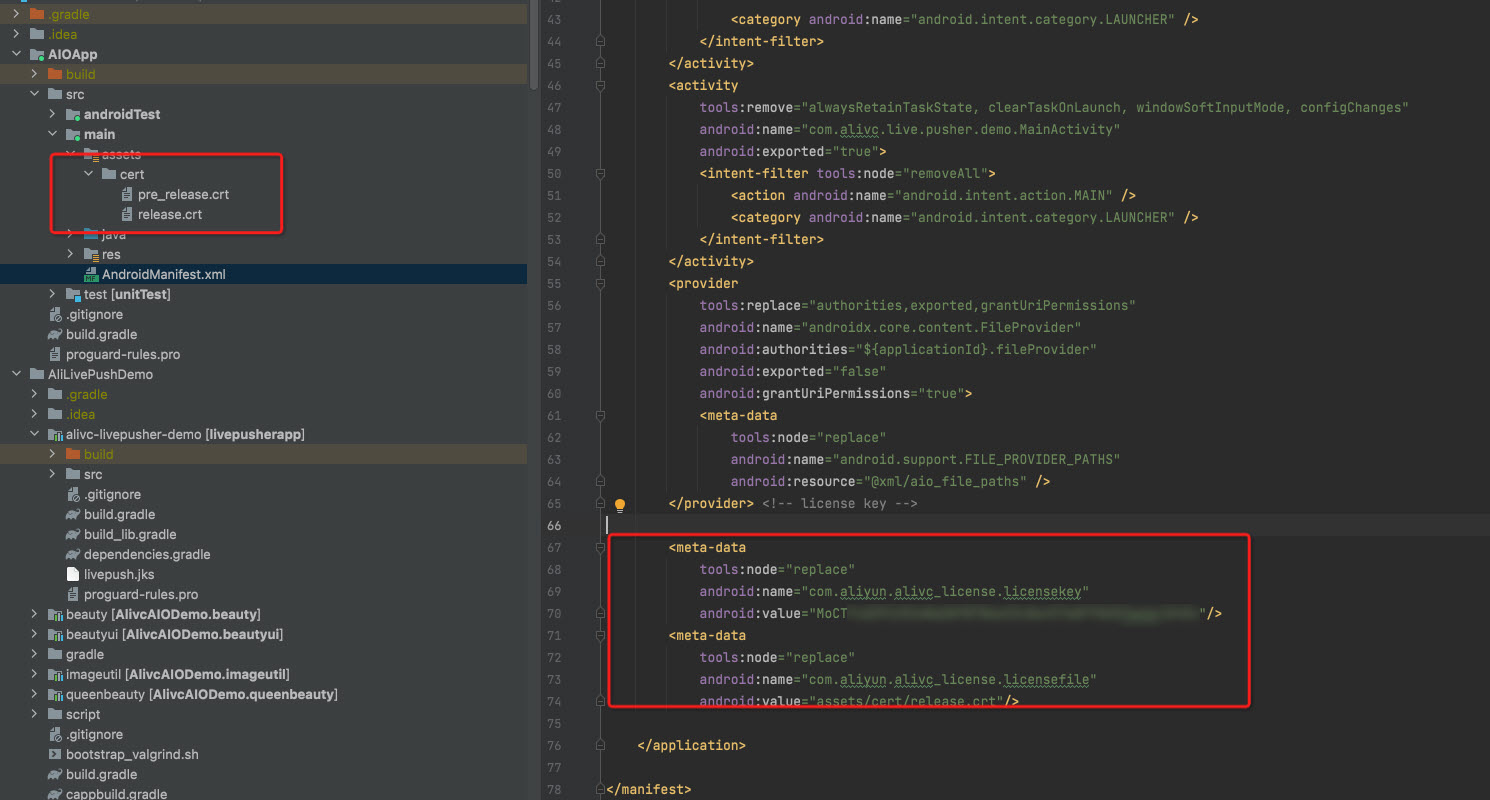
Task: Click the beautyui module icon
Action: pyautogui.click(x=55, y=634)
